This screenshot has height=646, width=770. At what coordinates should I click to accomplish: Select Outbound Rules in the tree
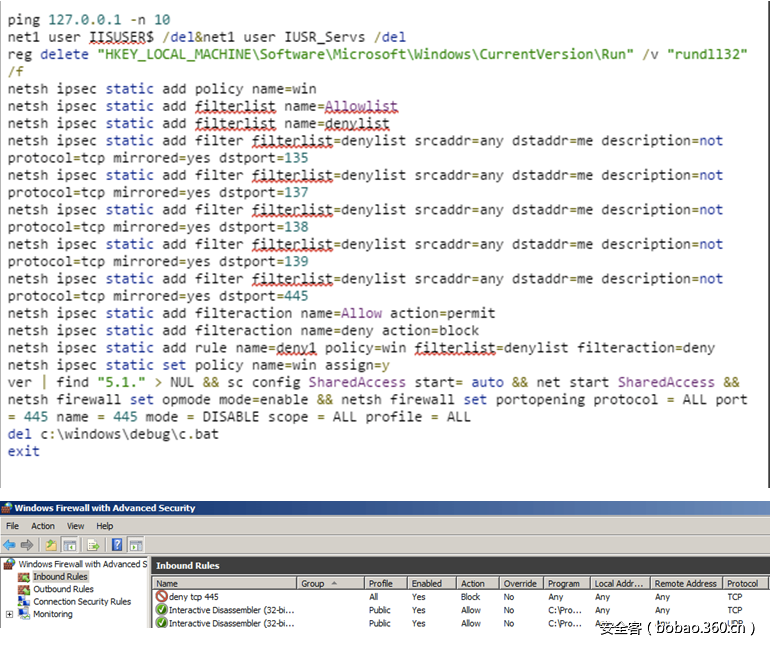[x=63, y=589]
